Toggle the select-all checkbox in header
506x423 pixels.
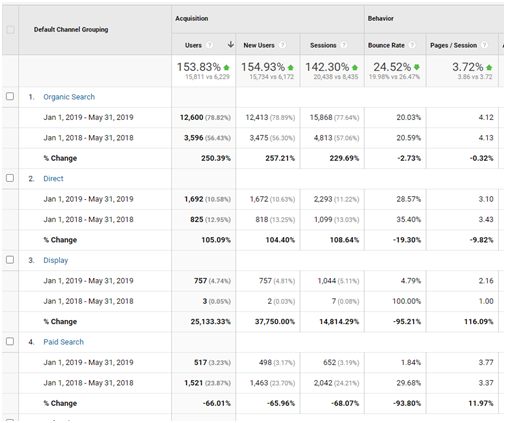click(x=10, y=30)
